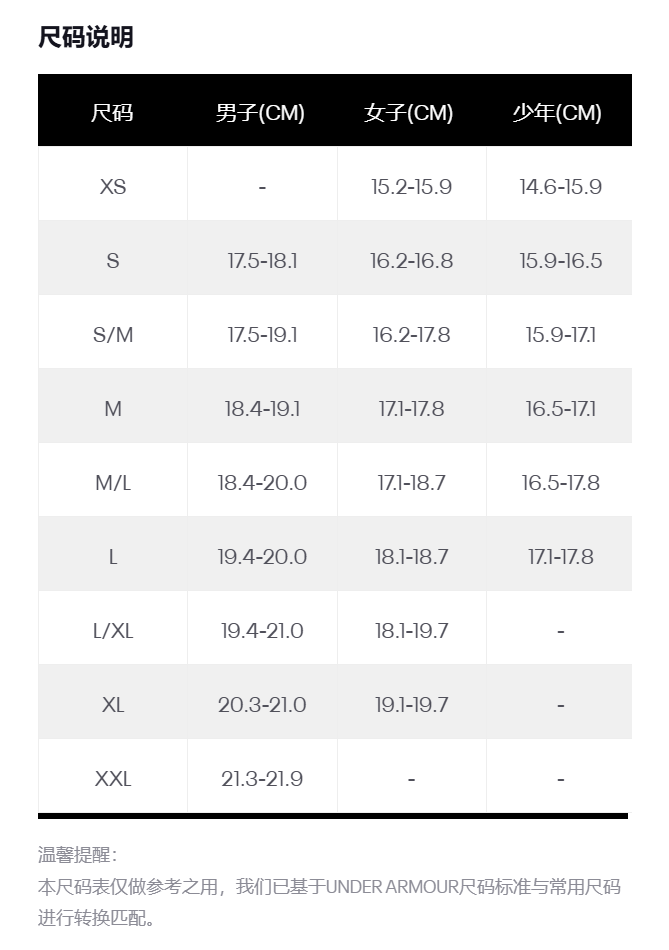Select the XXL size row label
Screen dimensions: 669x950
pyautogui.click(x=113, y=779)
